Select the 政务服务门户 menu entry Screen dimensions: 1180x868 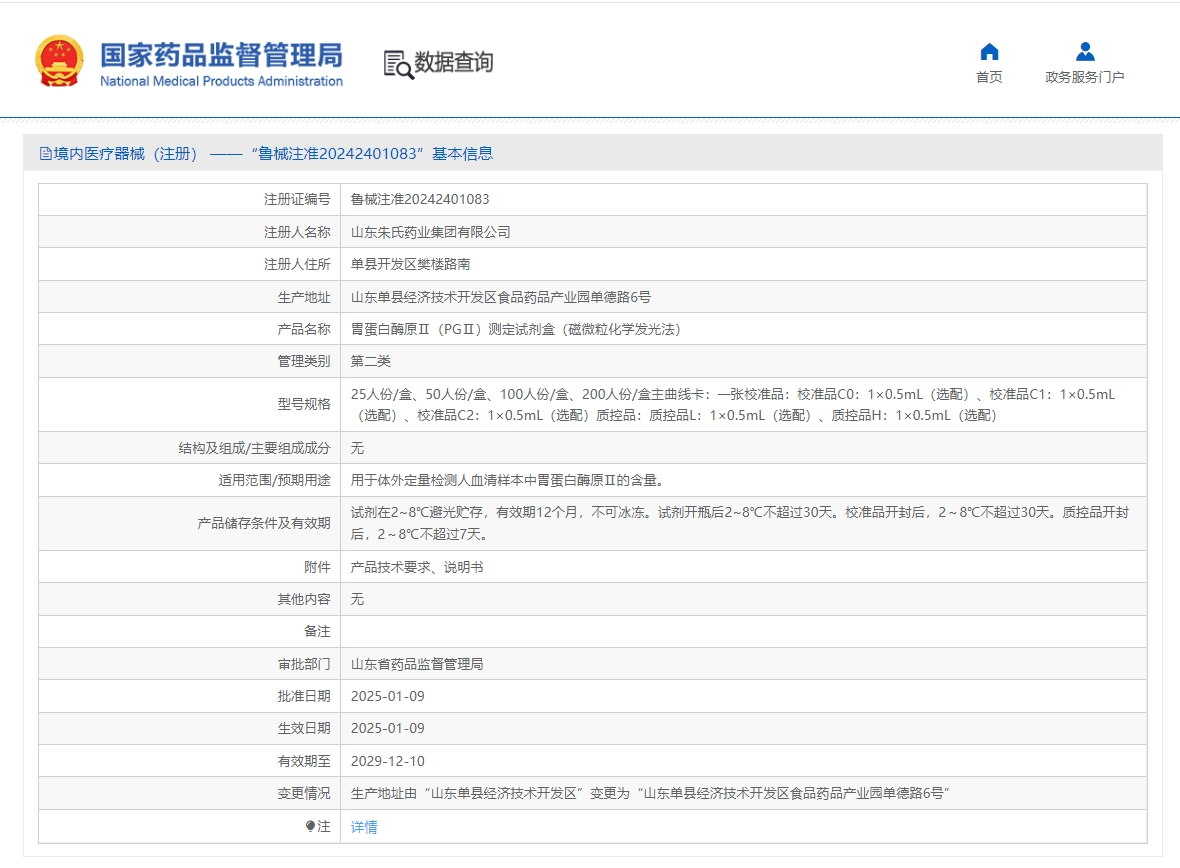coord(1084,76)
